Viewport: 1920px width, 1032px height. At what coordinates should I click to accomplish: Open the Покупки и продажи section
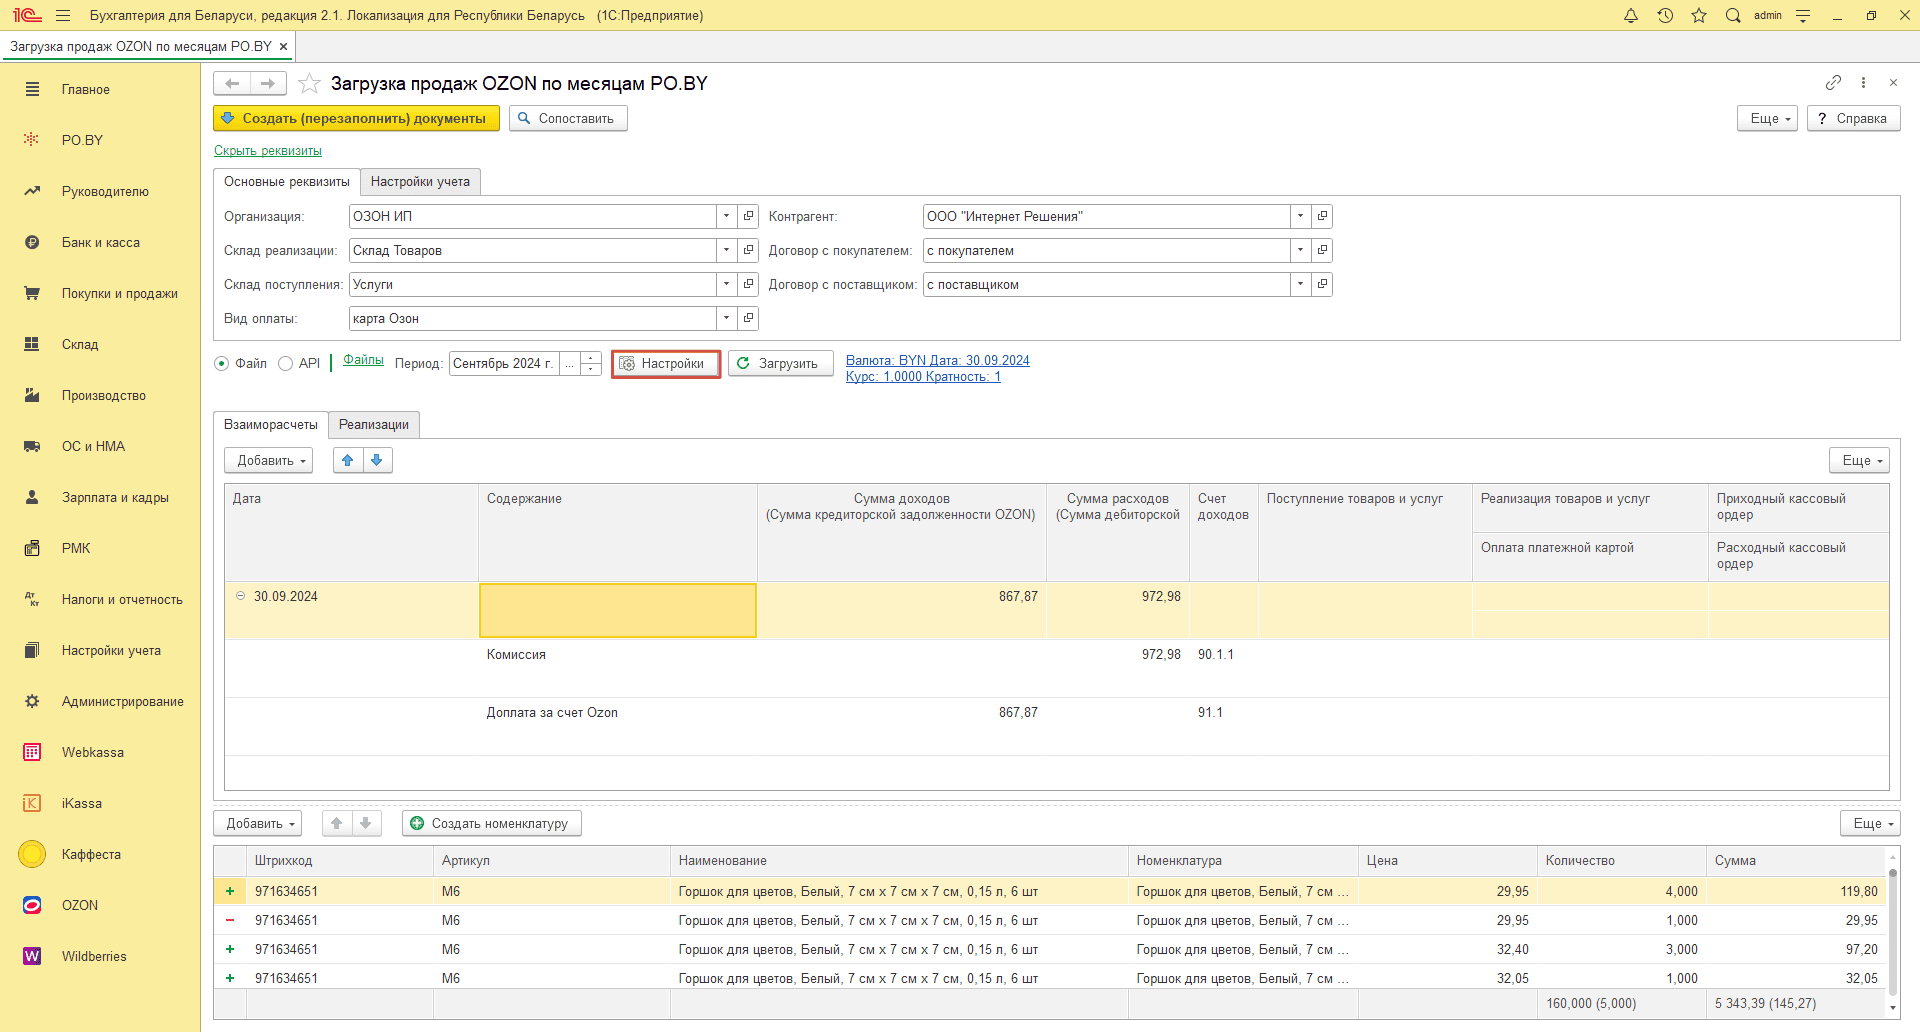[x=119, y=293]
